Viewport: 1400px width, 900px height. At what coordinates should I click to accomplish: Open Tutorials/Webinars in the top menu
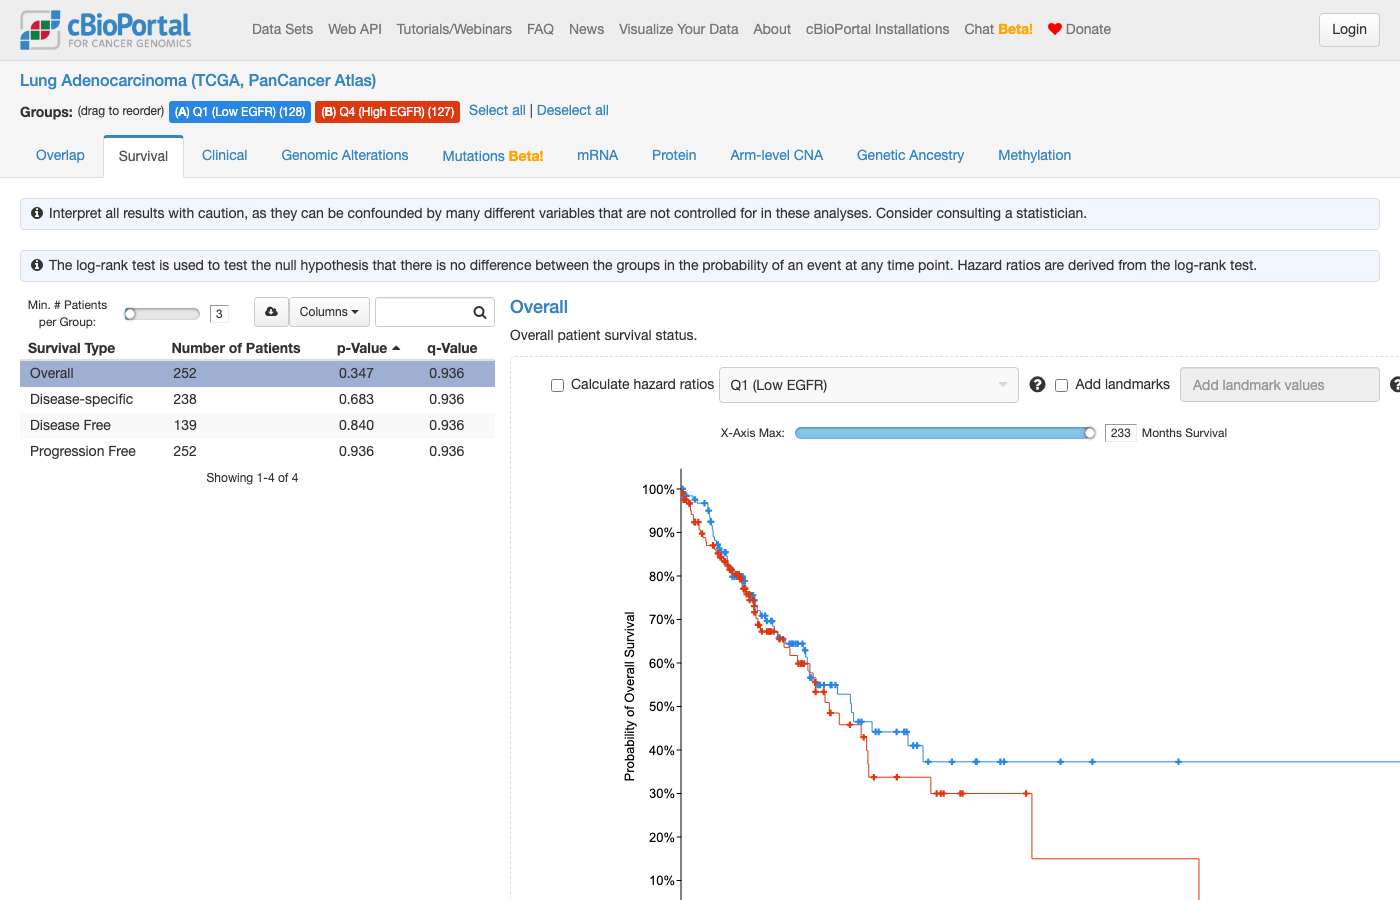pos(454,29)
